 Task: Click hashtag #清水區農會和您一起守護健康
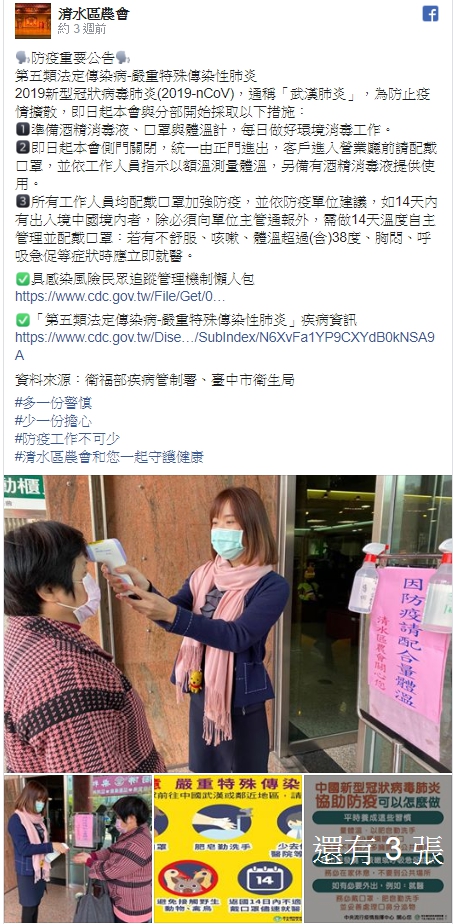pos(109,457)
